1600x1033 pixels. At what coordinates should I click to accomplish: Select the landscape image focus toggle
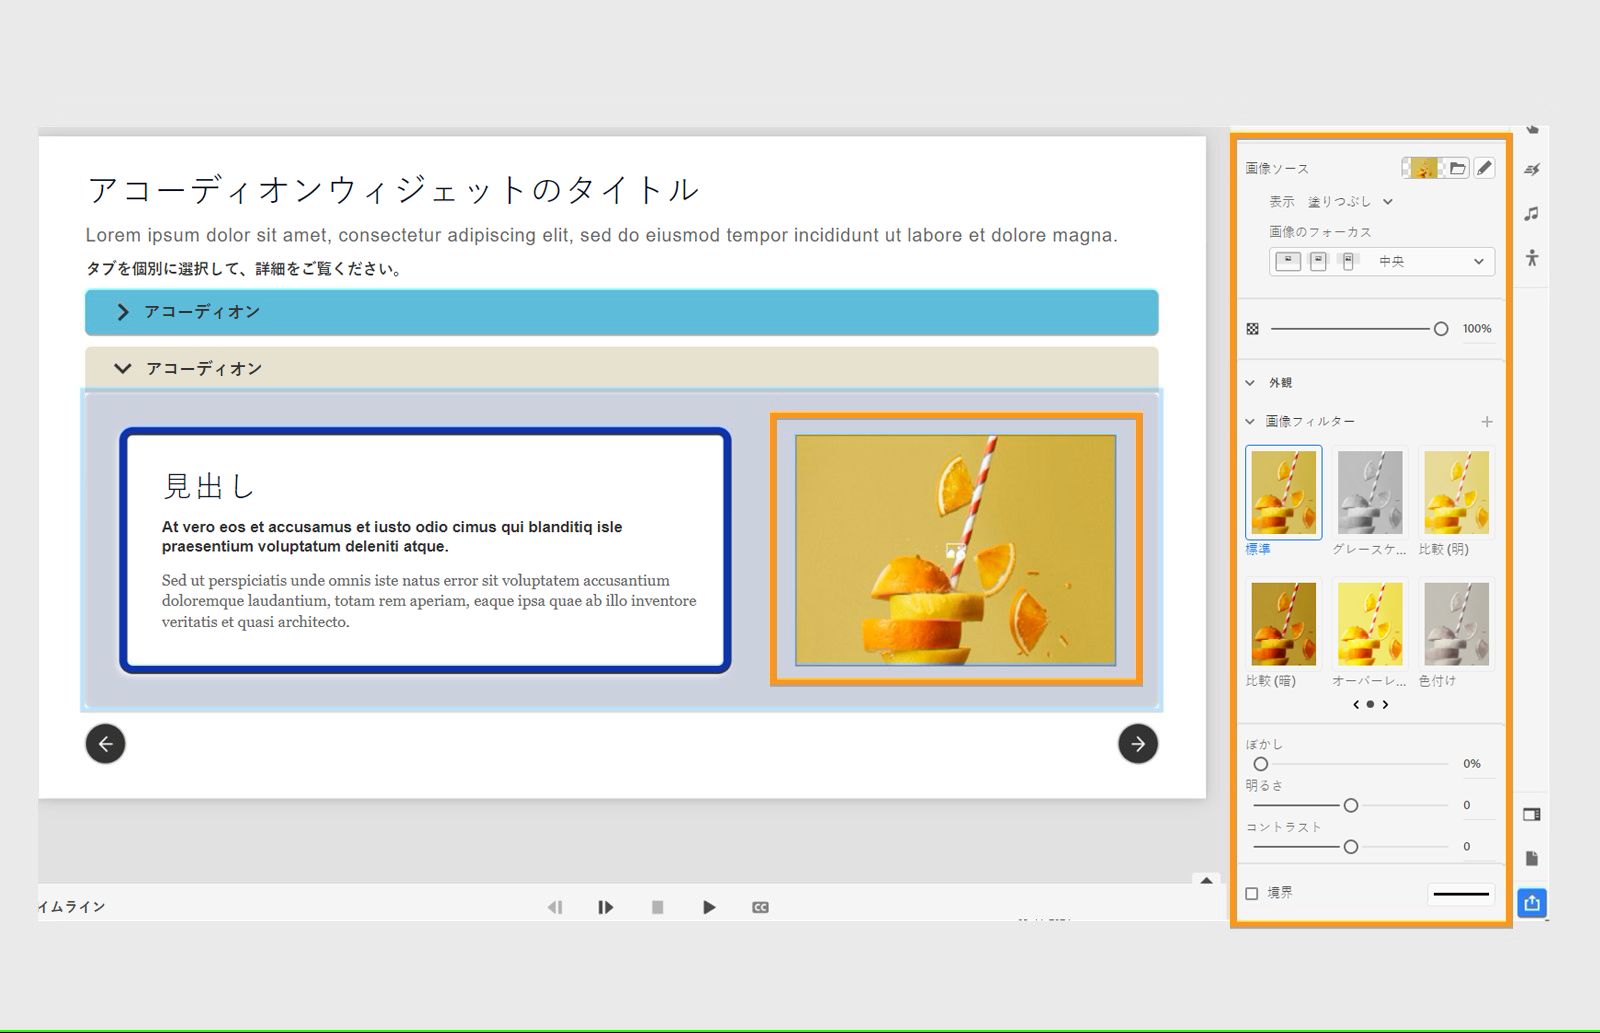[1287, 260]
